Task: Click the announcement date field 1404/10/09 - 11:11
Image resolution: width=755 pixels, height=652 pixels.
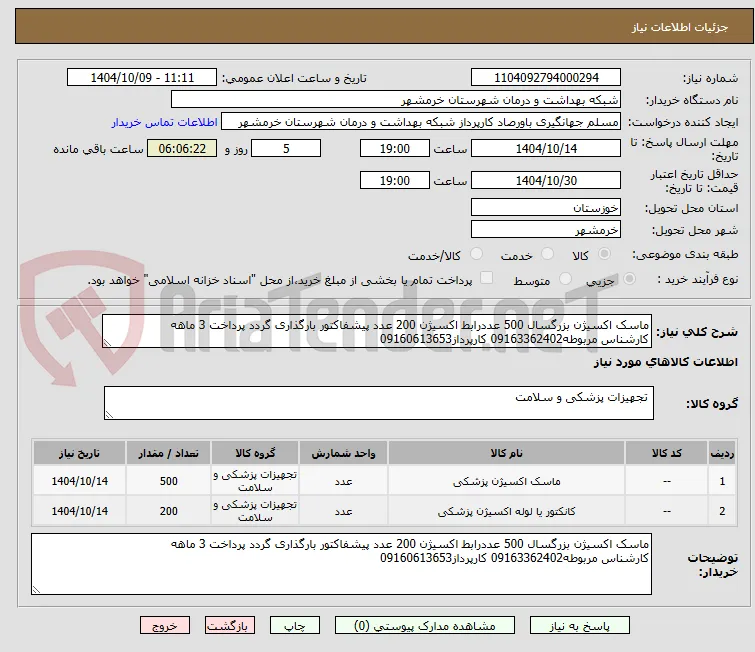Action: [142, 78]
